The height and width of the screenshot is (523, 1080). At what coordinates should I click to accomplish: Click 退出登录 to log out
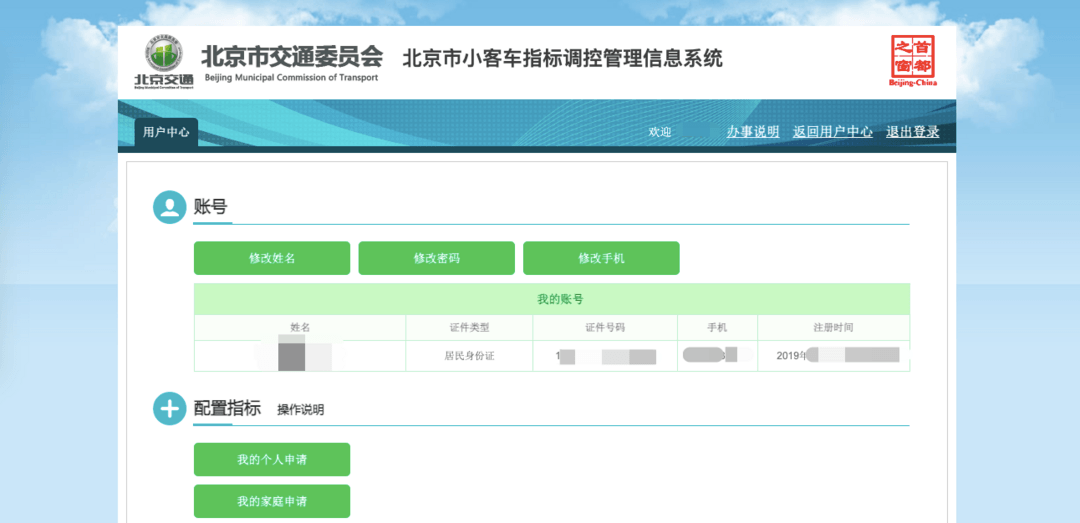pos(913,132)
